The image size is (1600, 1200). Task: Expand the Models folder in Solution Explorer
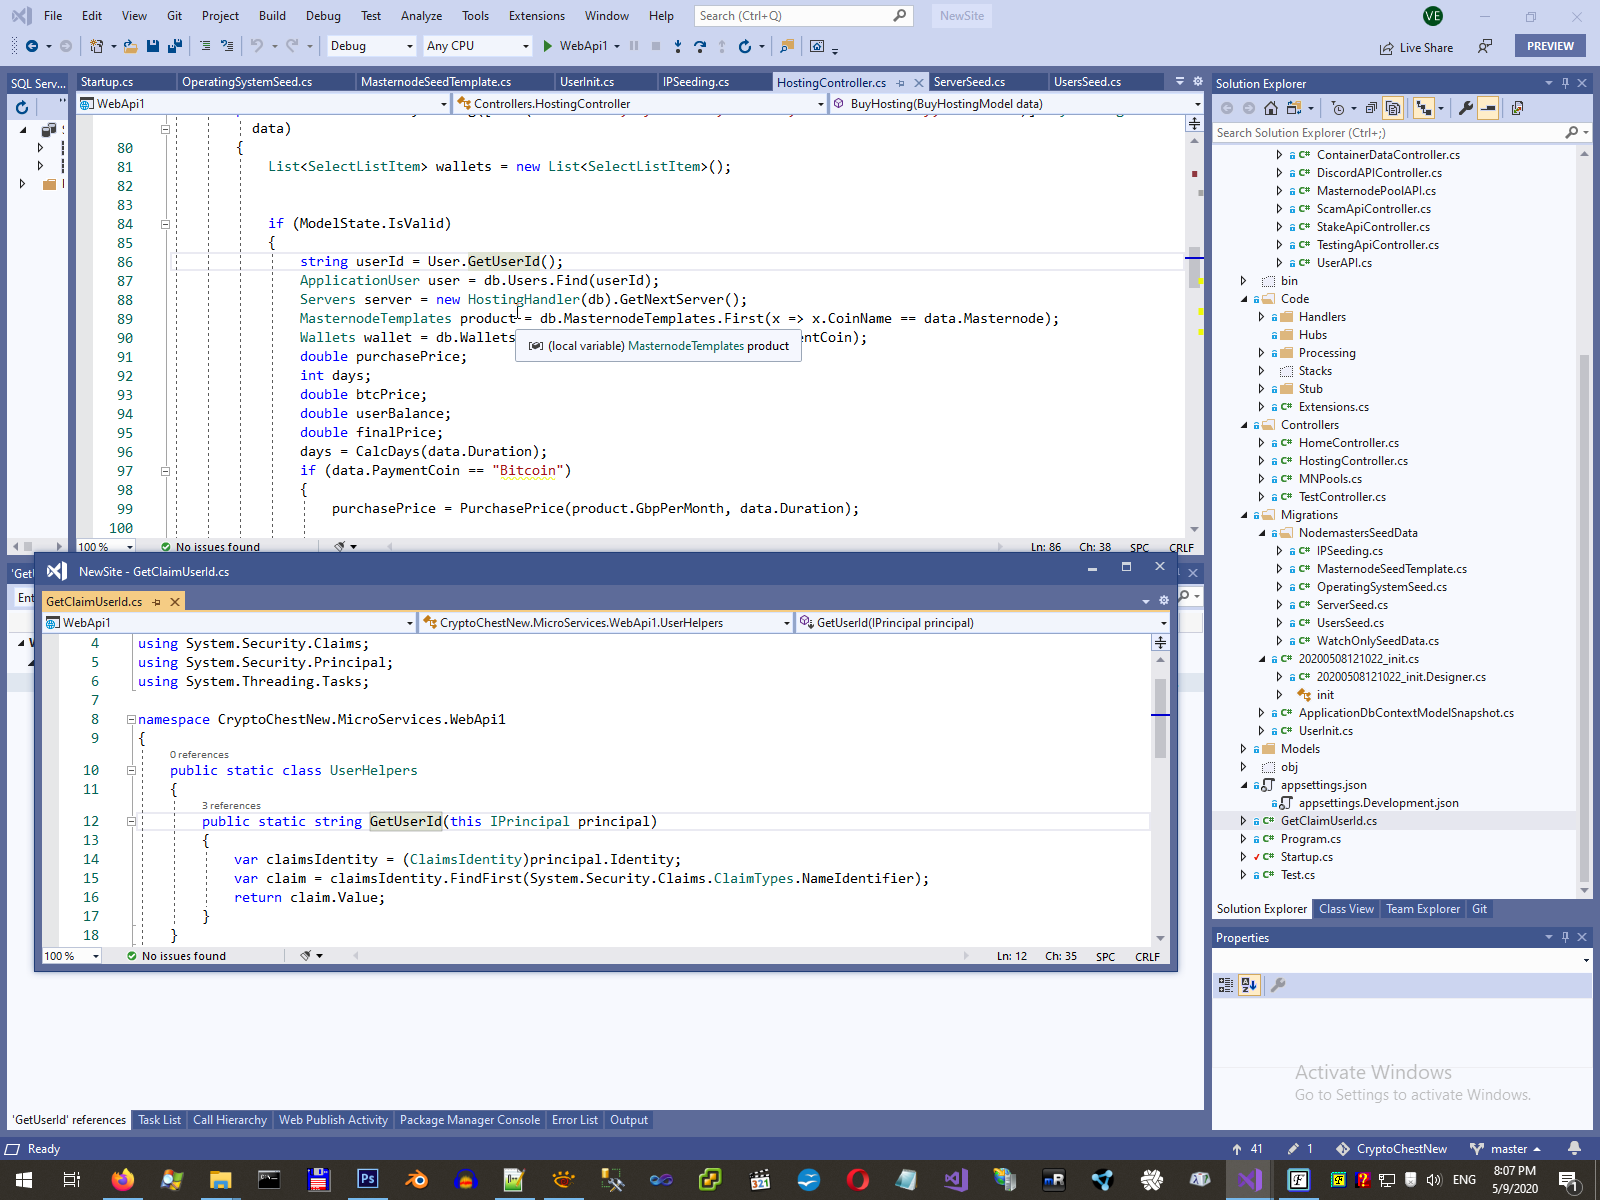click(1244, 749)
